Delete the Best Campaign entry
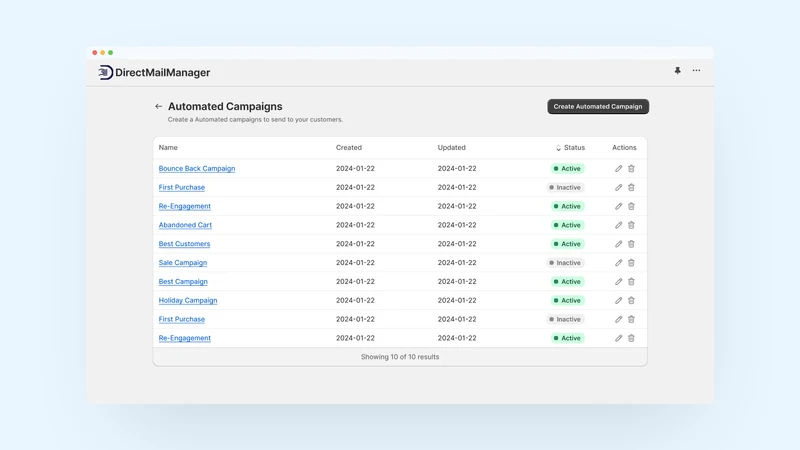The image size is (800, 450). point(631,282)
